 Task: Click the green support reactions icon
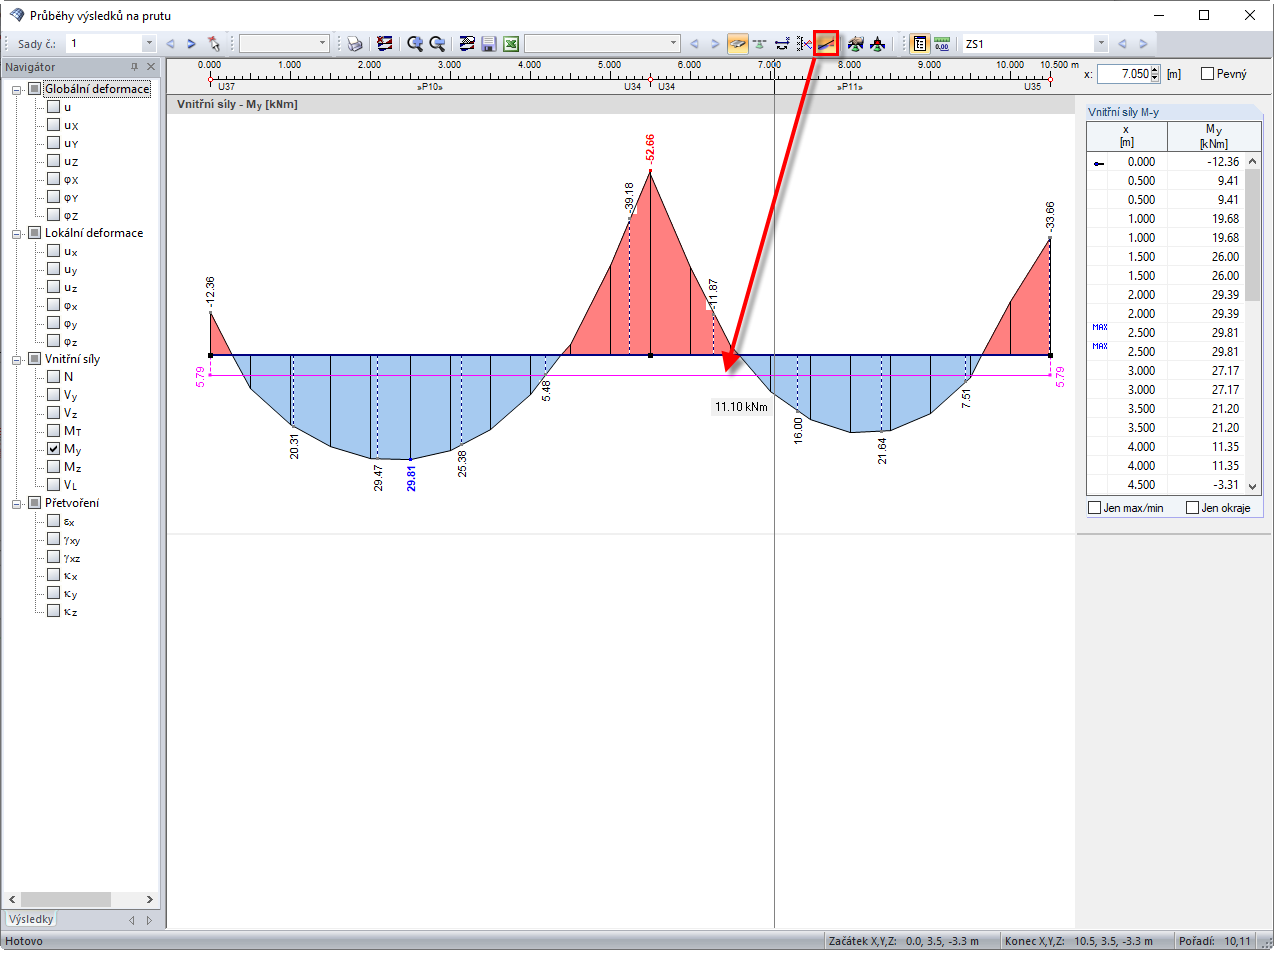(x=760, y=44)
